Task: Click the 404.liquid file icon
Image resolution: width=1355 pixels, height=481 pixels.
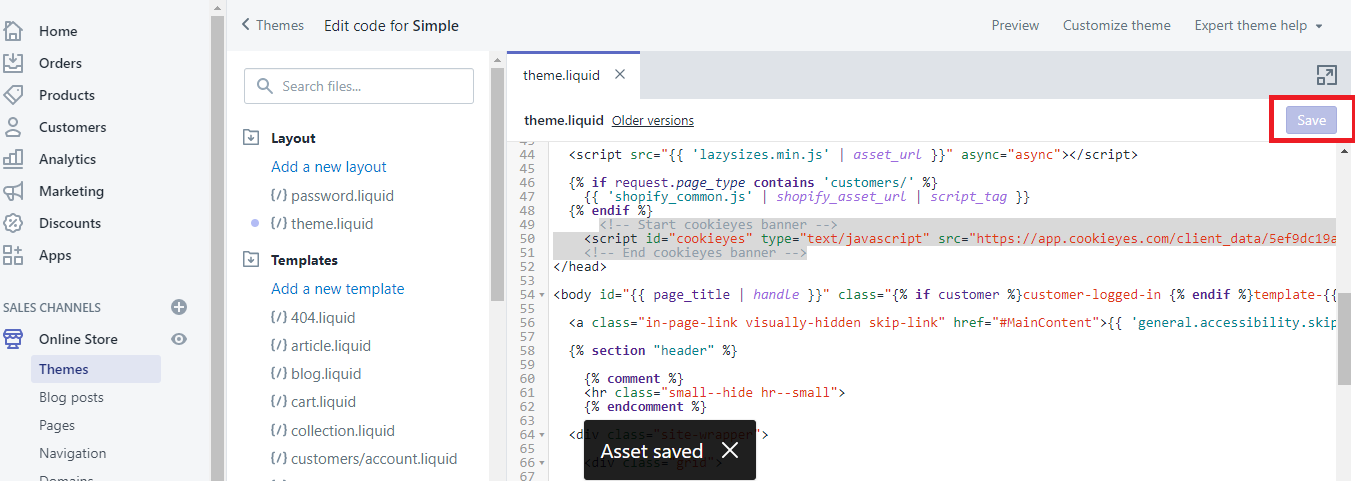Action: pyautogui.click(x=279, y=317)
